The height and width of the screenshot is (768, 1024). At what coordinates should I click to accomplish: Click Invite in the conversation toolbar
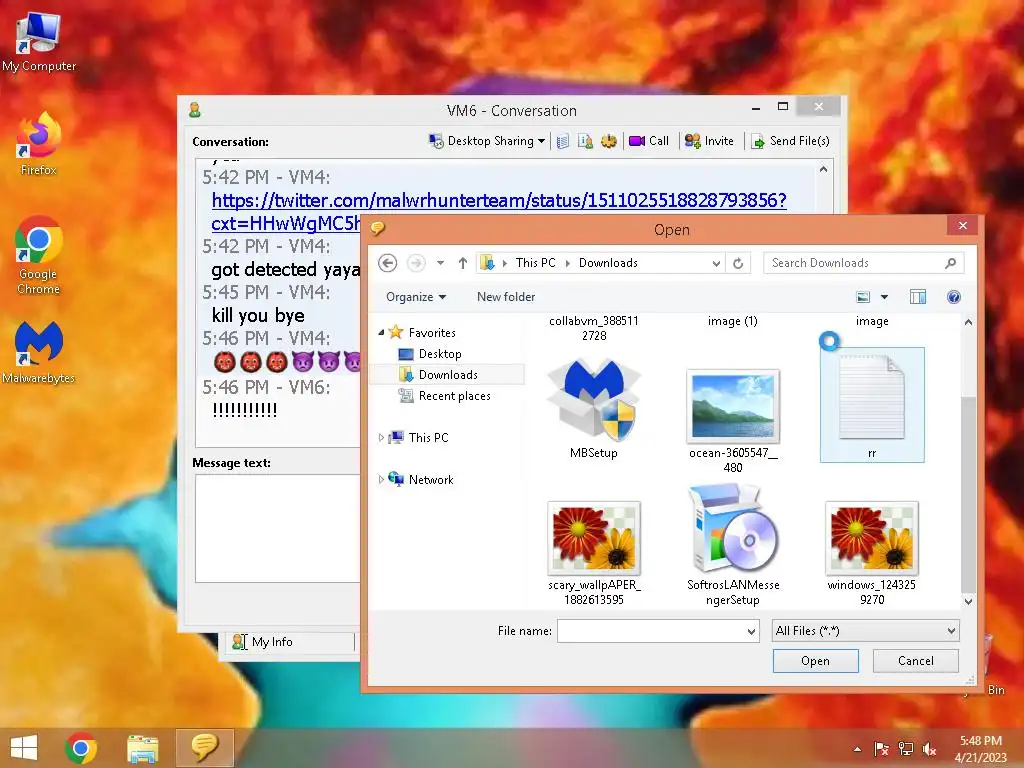pos(709,141)
